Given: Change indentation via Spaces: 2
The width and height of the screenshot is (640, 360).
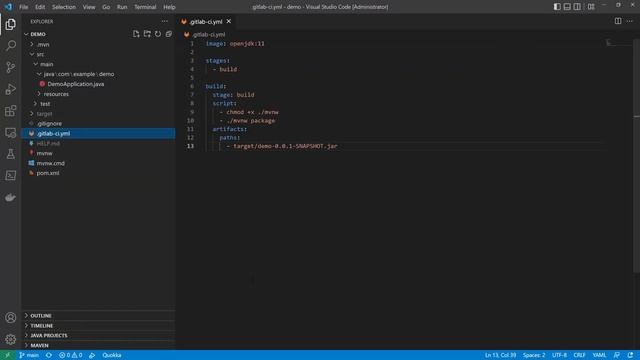Looking at the screenshot, I should tap(534, 355).
